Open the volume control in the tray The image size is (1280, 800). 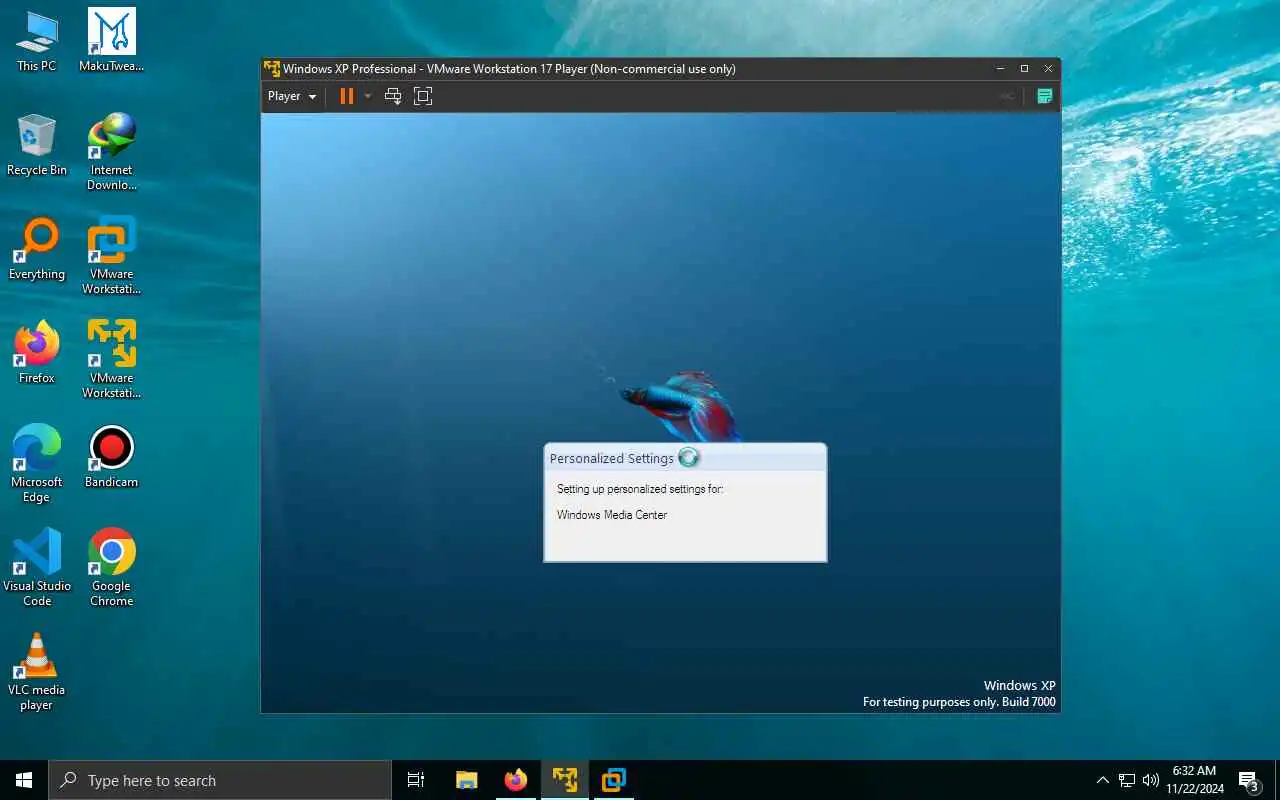click(x=1151, y=780)
